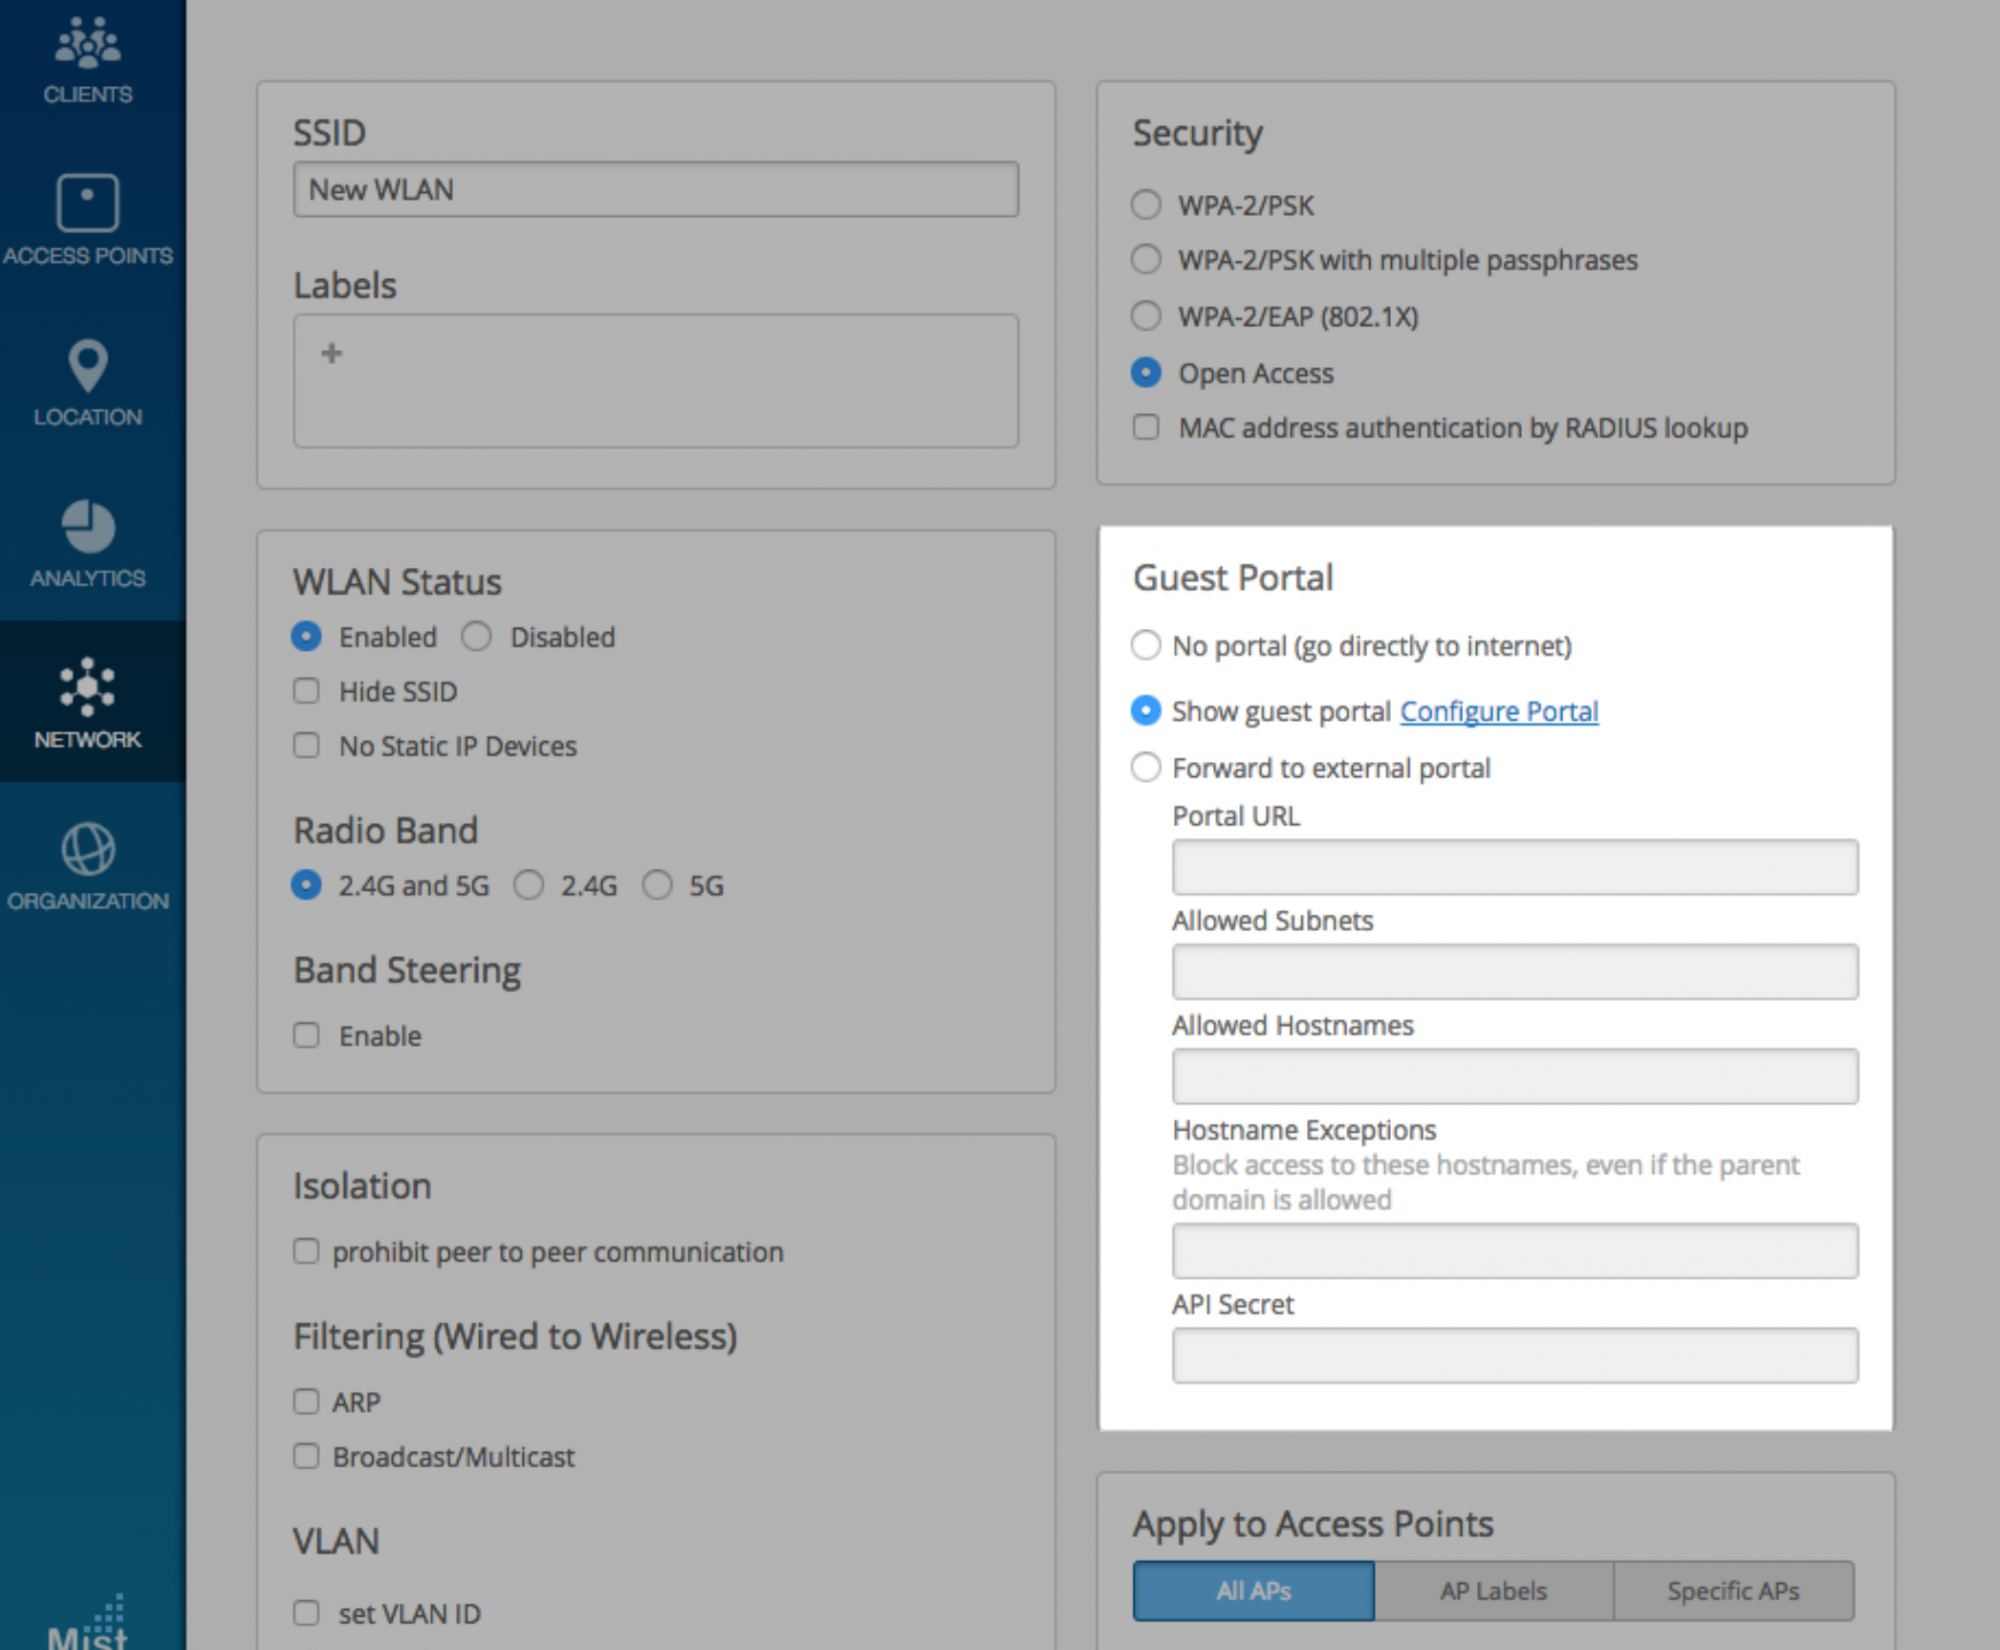Viewport: 2000px width, 1650px height.
Task: Go to Access Points section icon
Action: pyautogui.click(x=88, y=203)
